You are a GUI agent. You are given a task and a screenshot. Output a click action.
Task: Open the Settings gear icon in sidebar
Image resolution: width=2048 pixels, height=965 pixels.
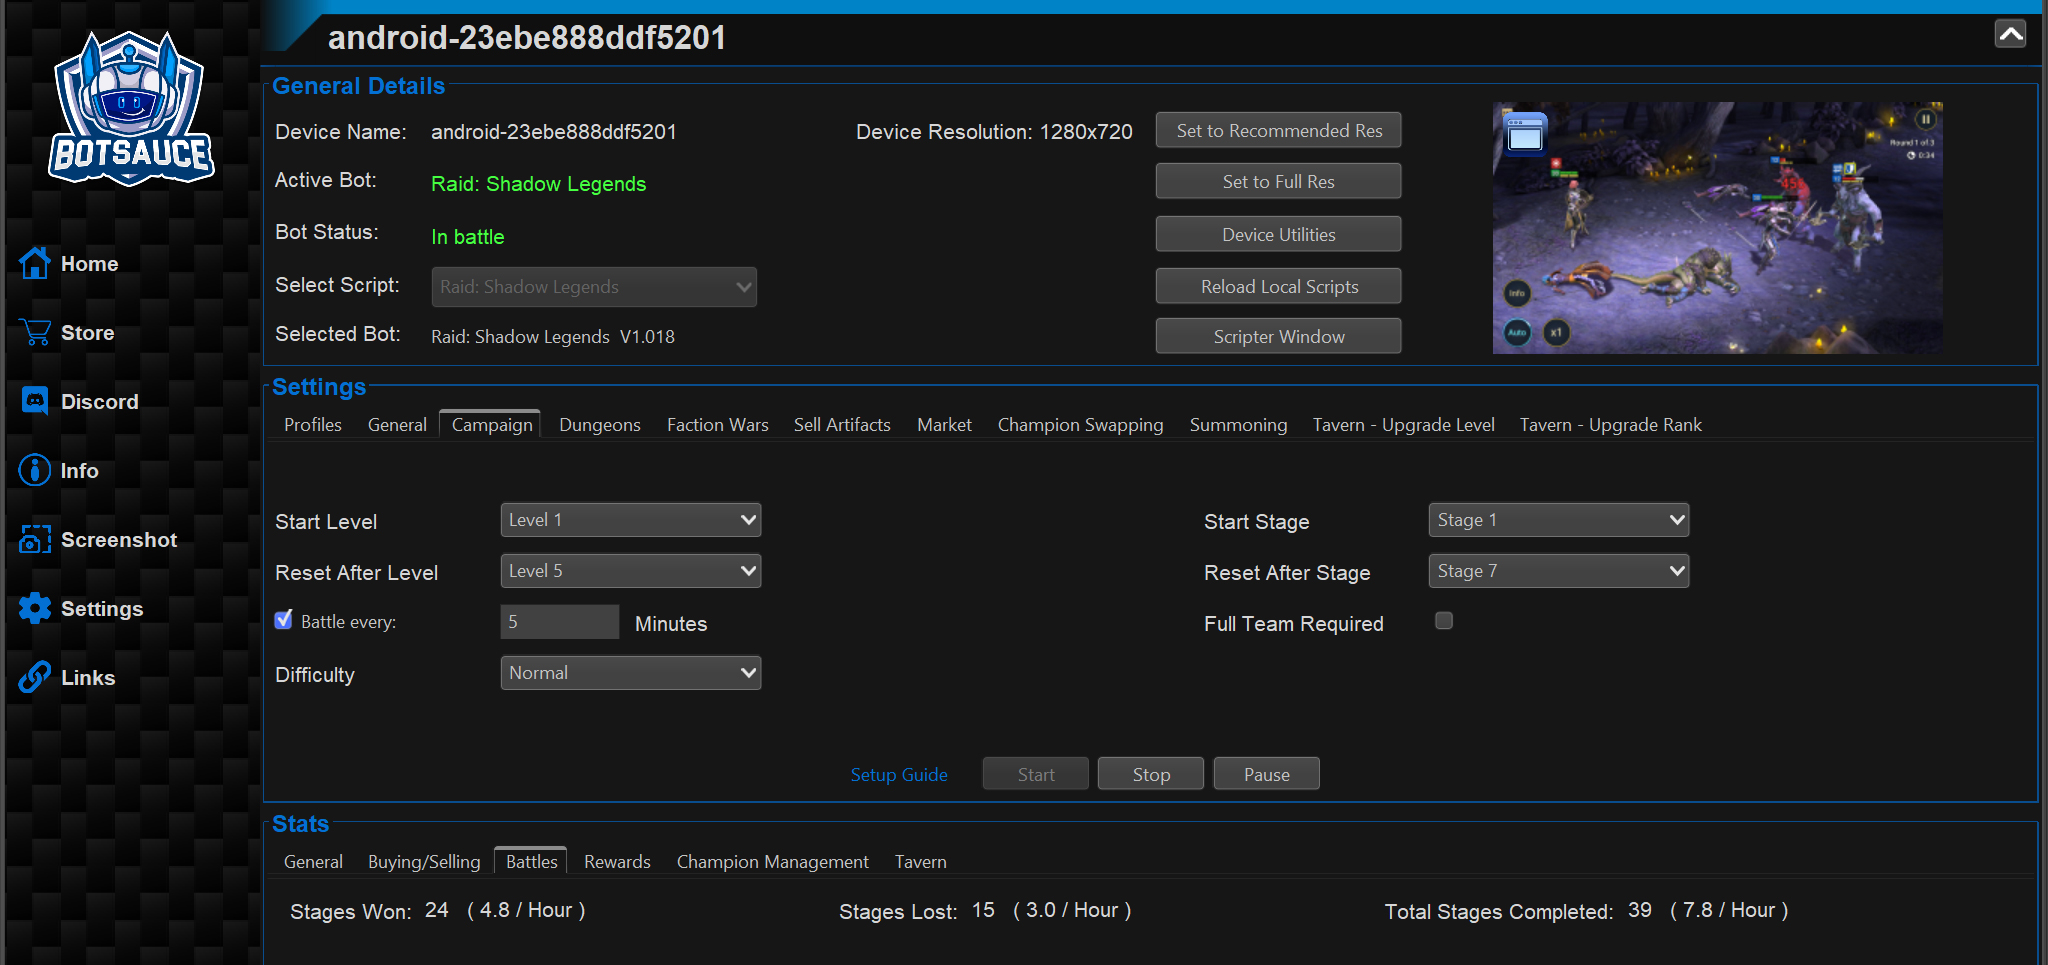[x=35, y=608]
